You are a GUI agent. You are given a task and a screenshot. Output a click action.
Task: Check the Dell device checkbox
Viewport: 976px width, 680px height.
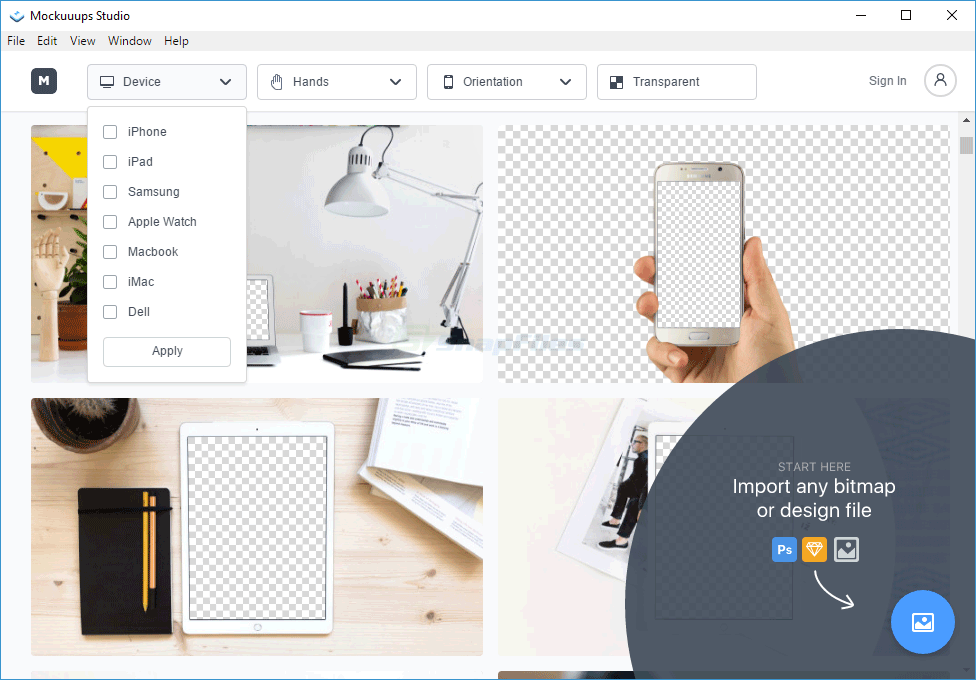click(110, 312)
